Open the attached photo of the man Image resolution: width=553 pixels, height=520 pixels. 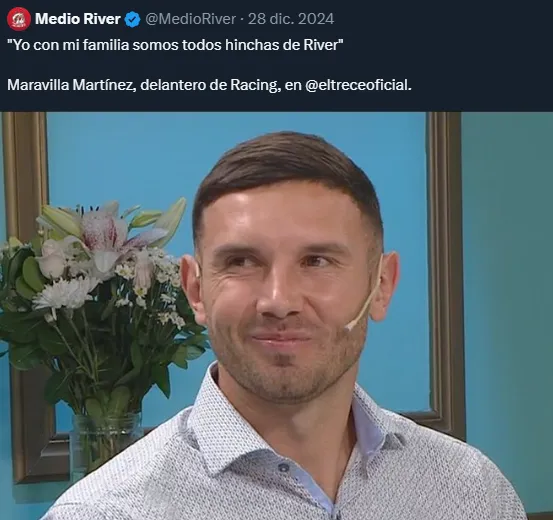coord(276,316)
